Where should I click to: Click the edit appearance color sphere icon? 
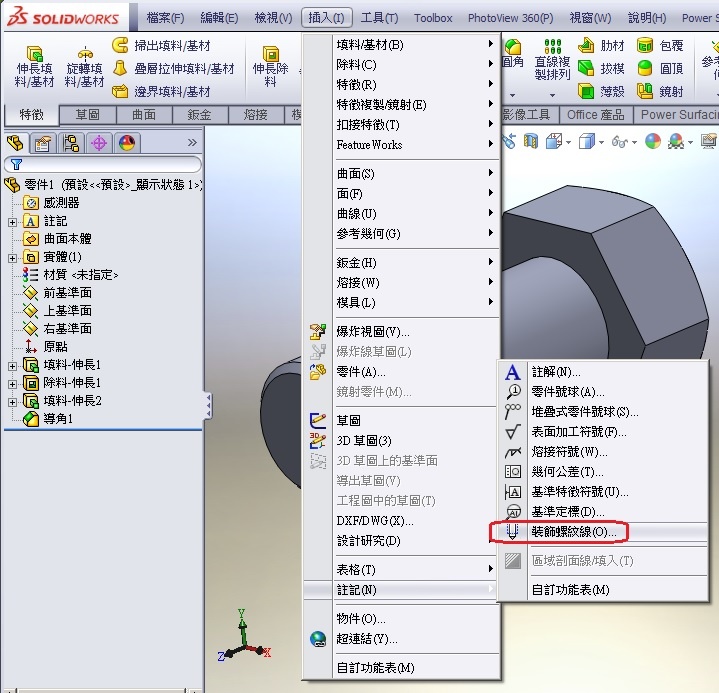click(653, 141)
